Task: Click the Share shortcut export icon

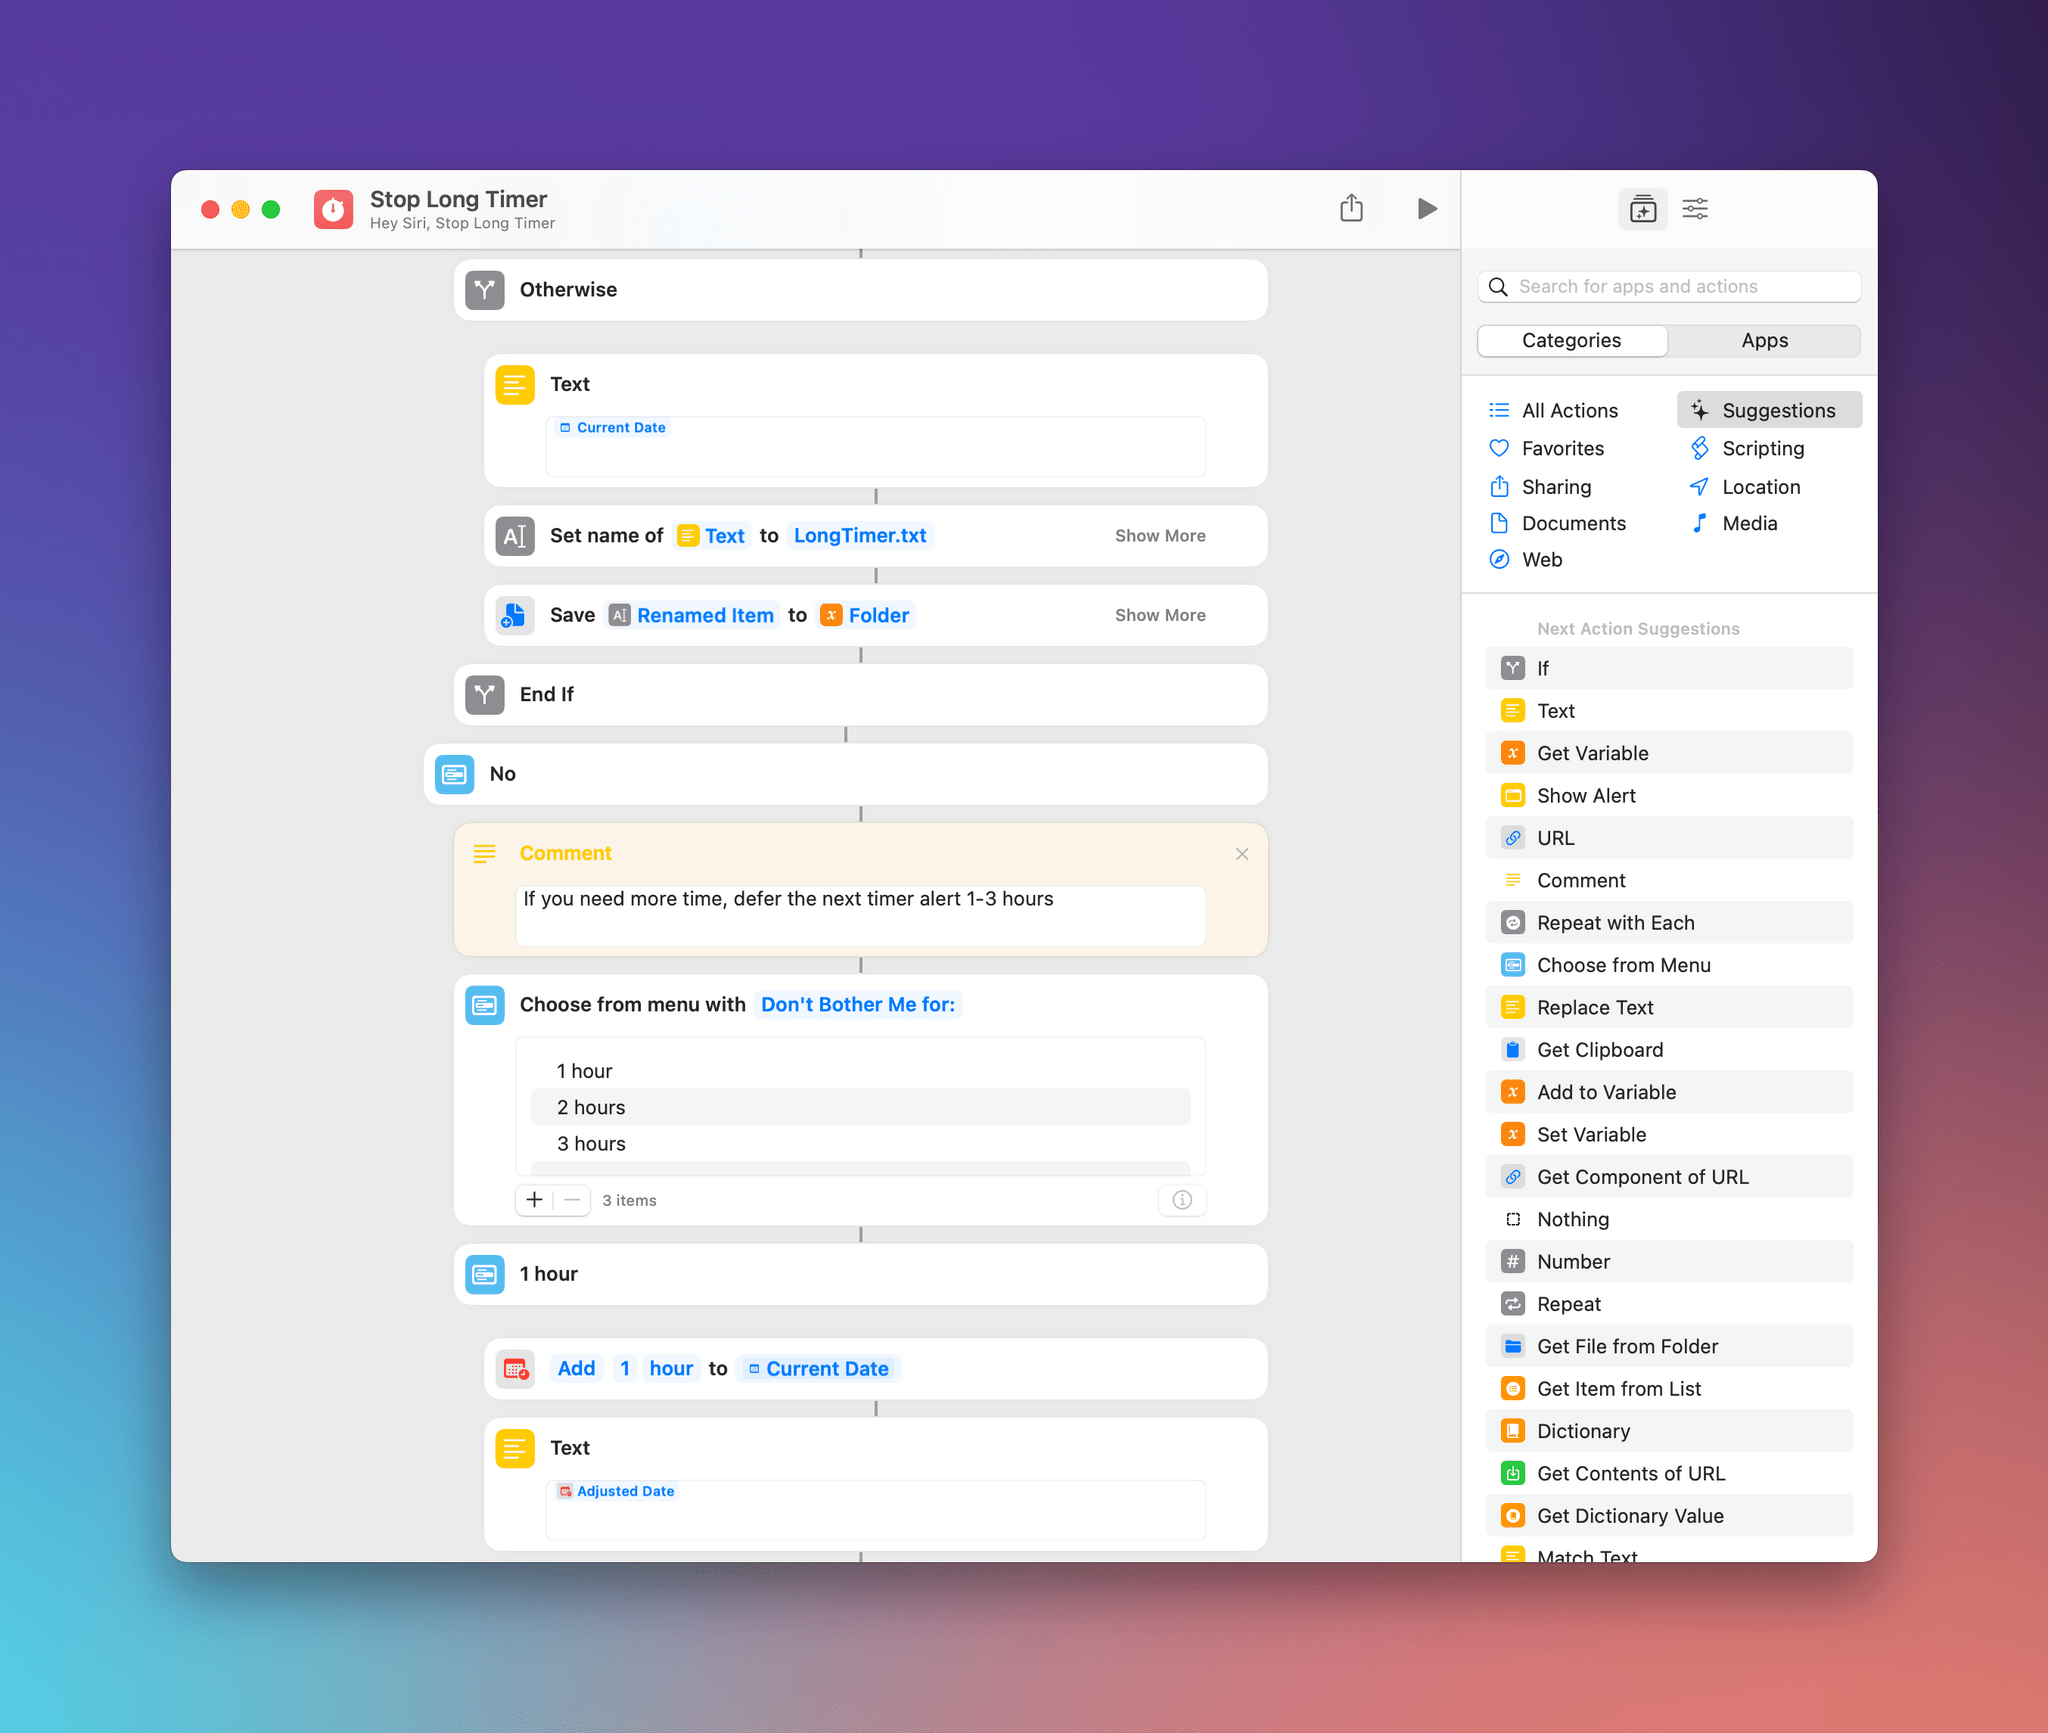Action: pos(1352,208)
